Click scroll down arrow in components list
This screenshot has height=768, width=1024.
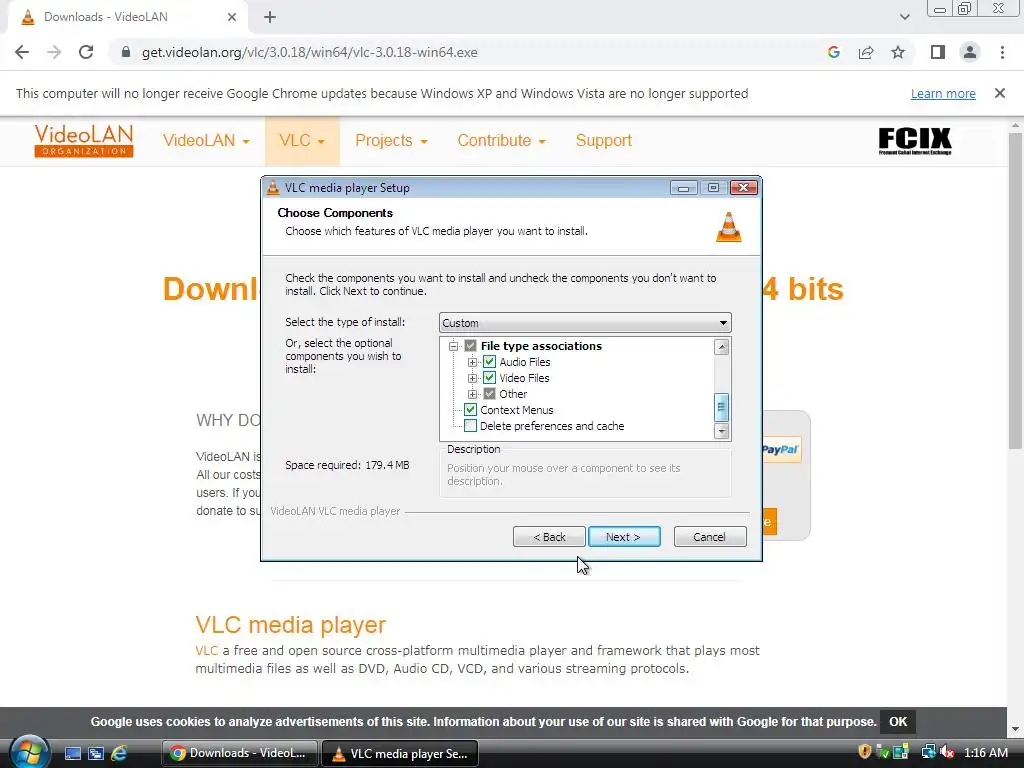(722, 431)
